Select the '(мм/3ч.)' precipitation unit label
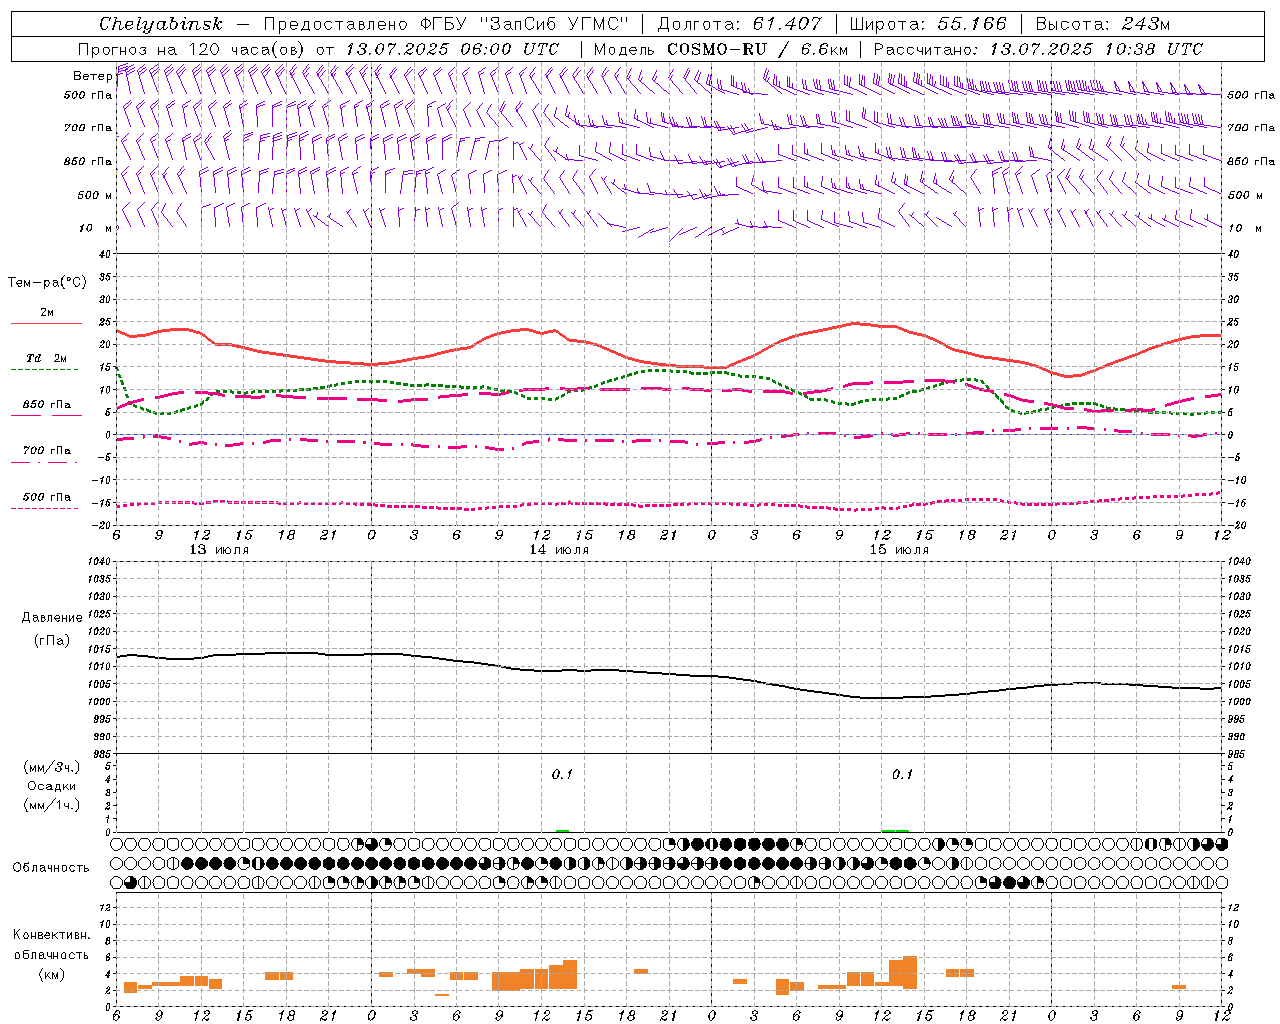Image resolution: width=1280 pixels, height=1024 pixels. (51, 767)
